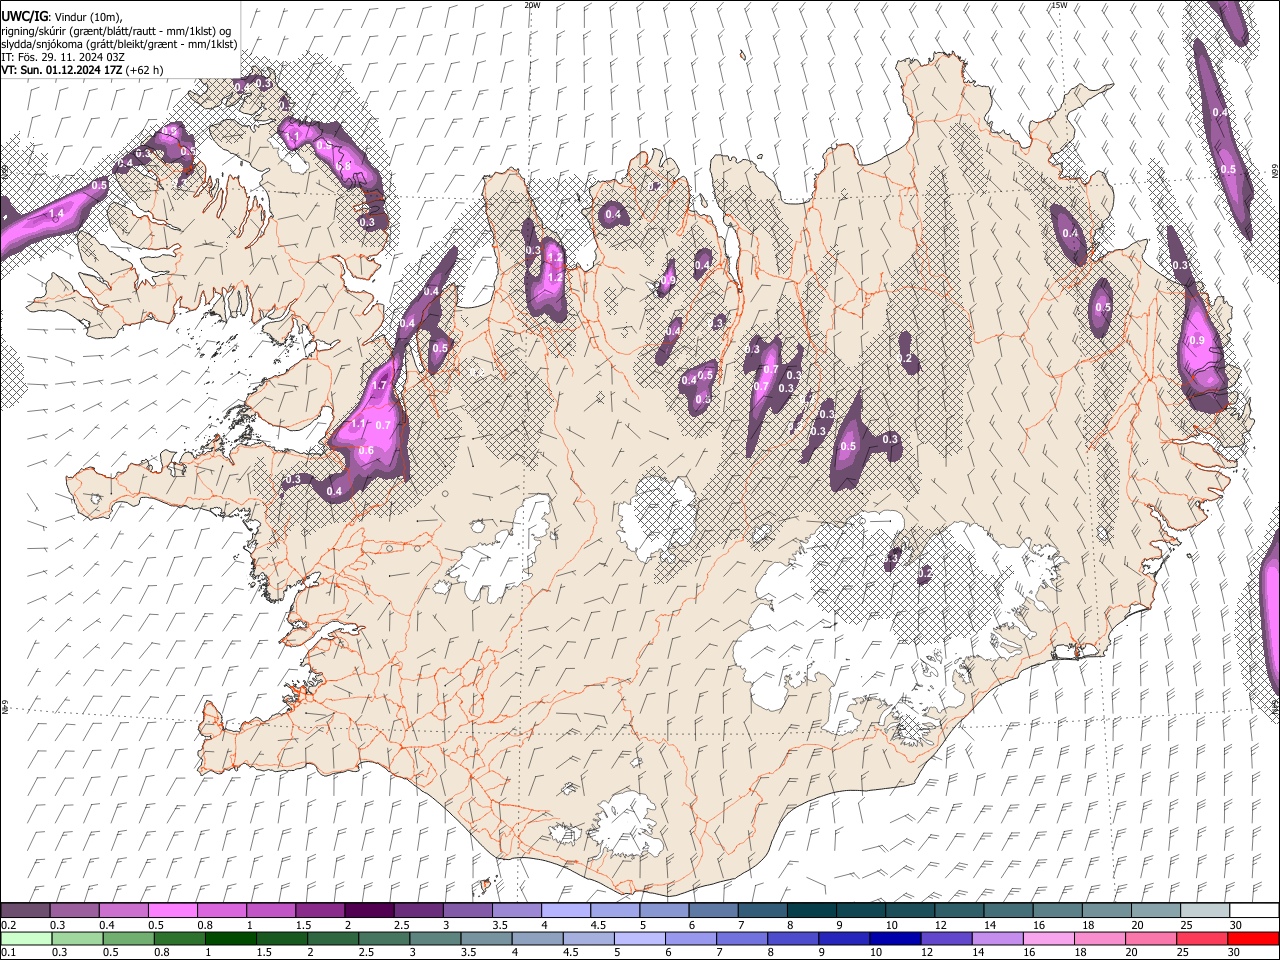
Task: Pick the light pink 16 swatch, lower scale
Action: pos(1047,938)
